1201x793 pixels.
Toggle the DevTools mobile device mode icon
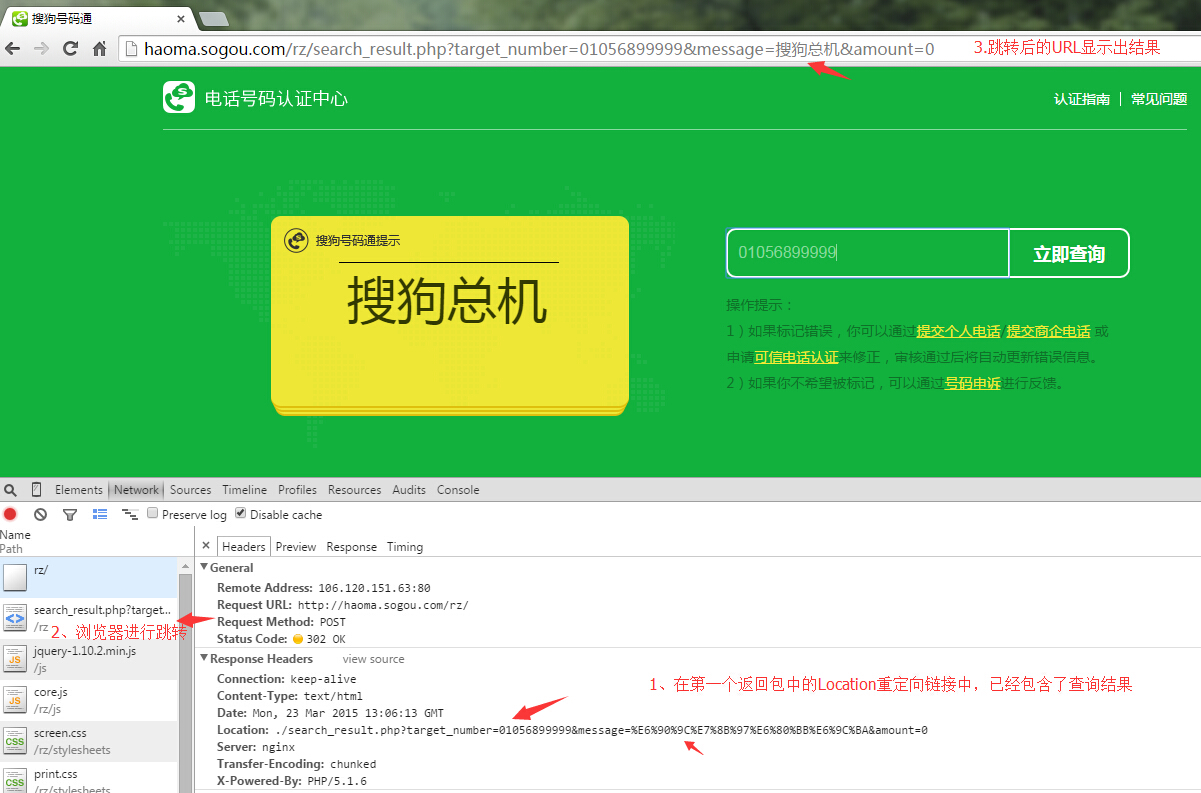point(37,490)
